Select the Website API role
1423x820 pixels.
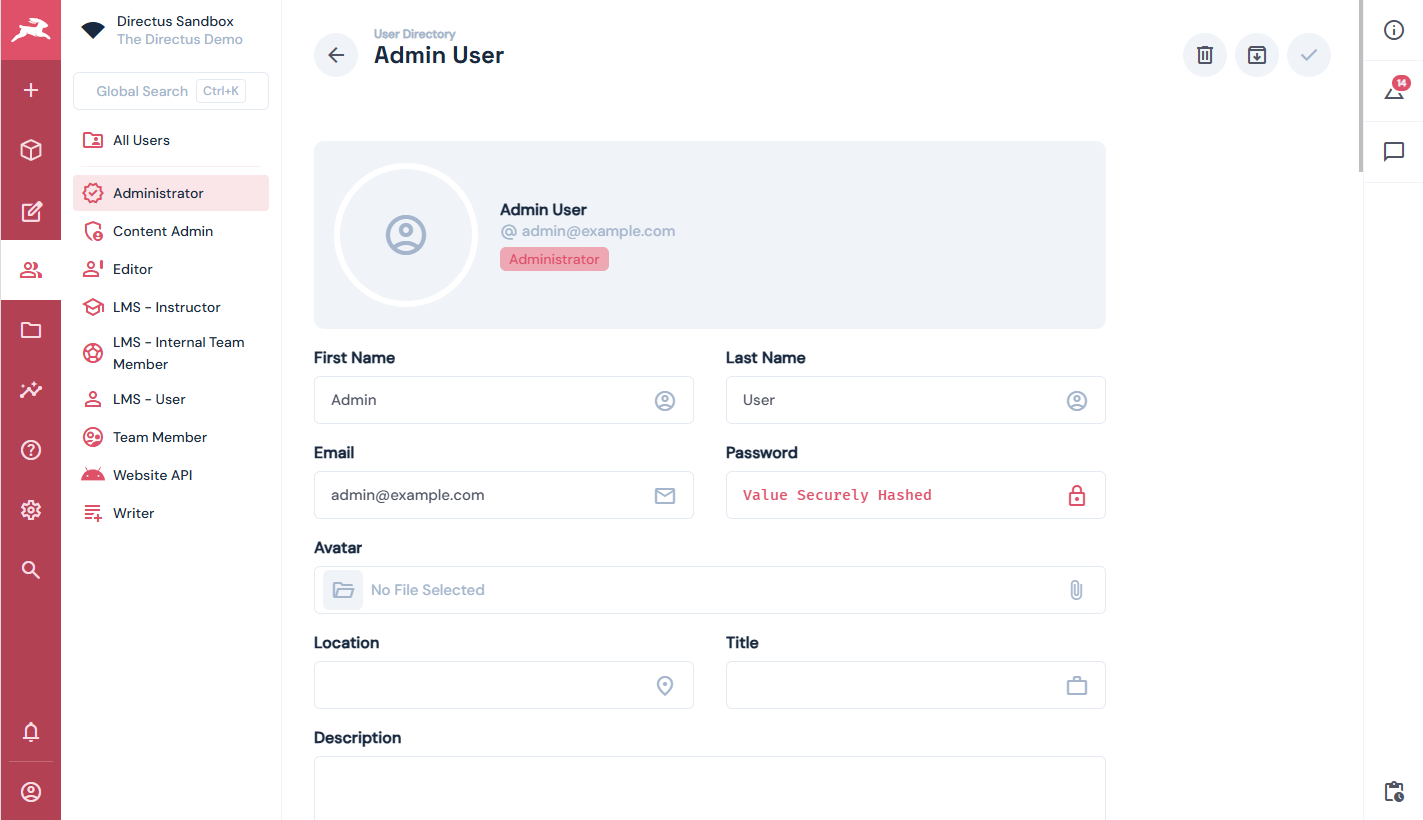(x=152, y=475)
